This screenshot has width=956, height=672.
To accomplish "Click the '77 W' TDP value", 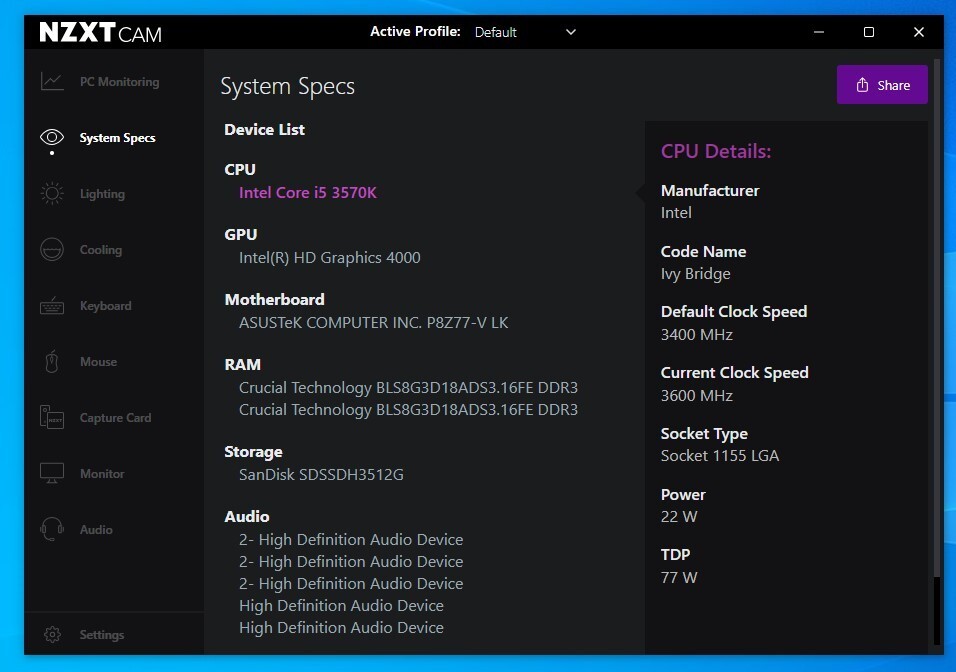I will pyautogui.click(x=679, y=577).
